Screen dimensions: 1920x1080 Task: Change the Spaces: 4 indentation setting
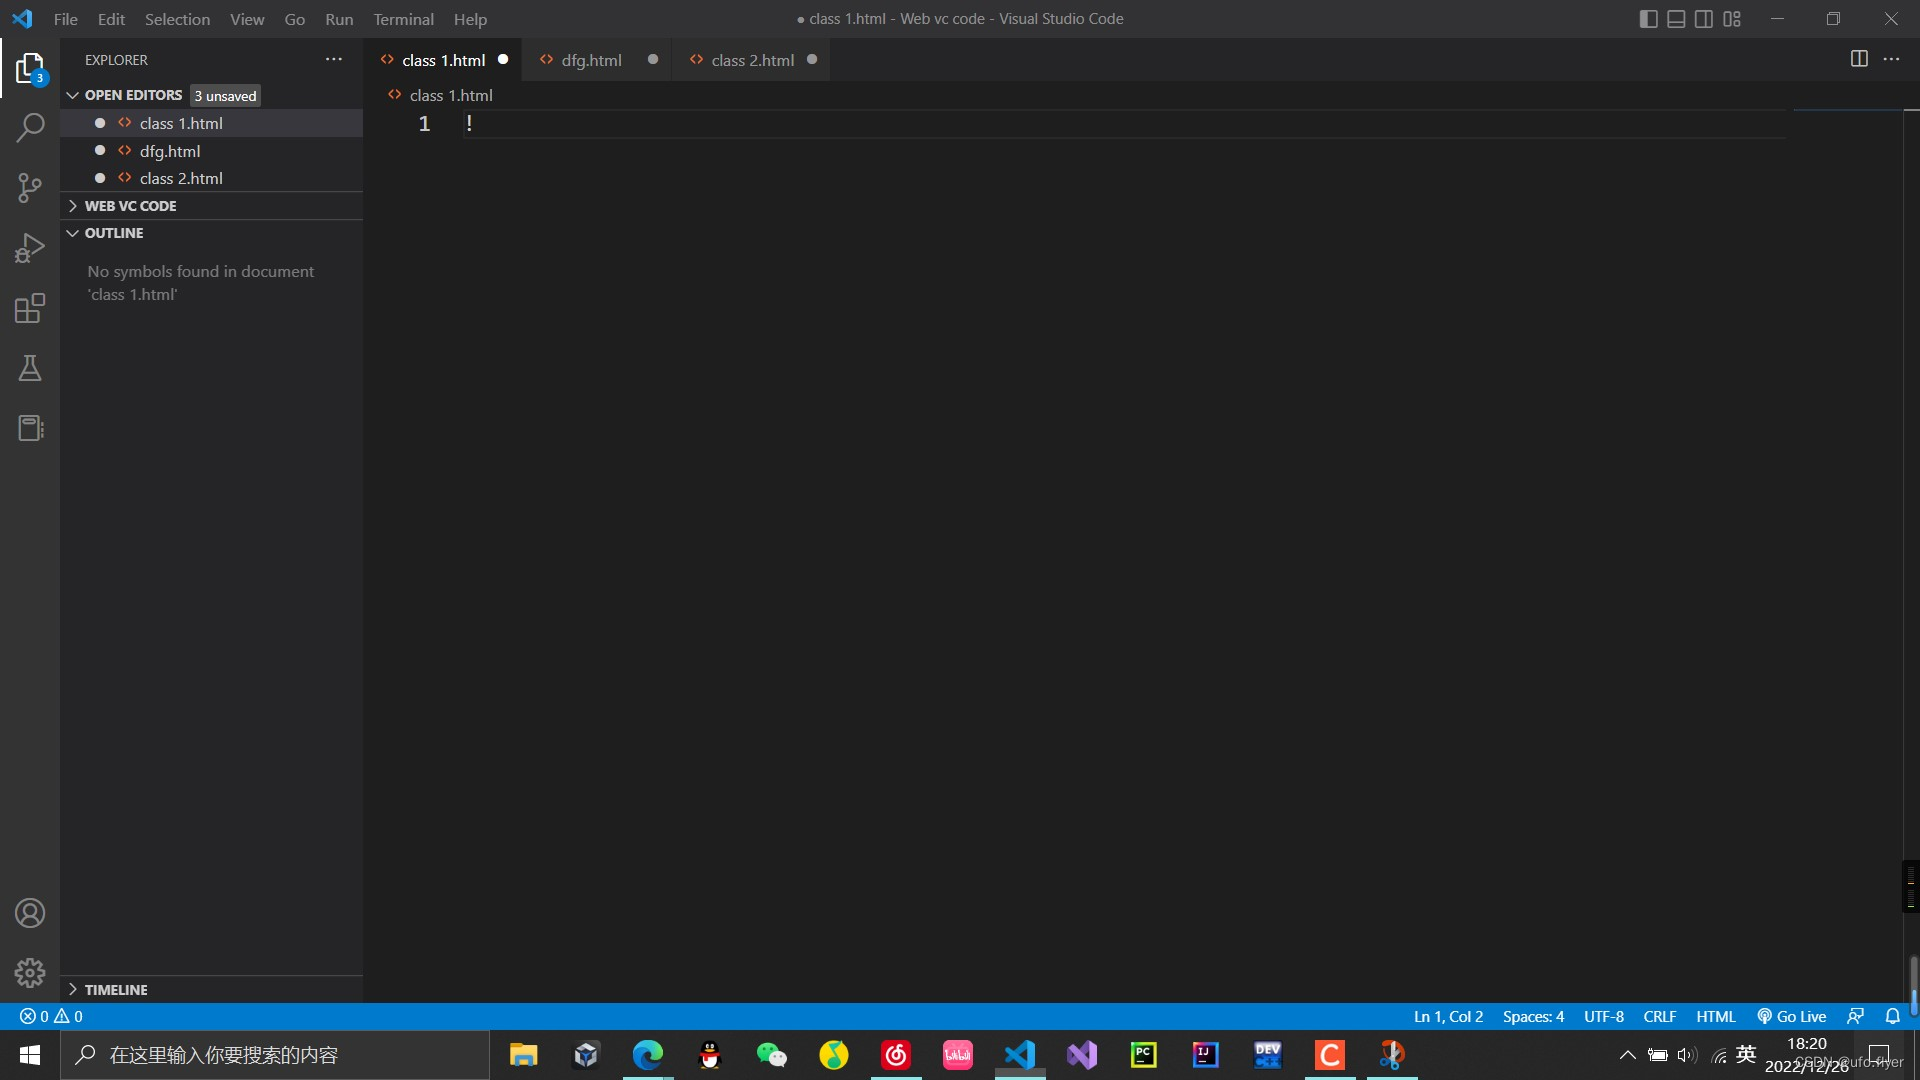point(1533,1016)
